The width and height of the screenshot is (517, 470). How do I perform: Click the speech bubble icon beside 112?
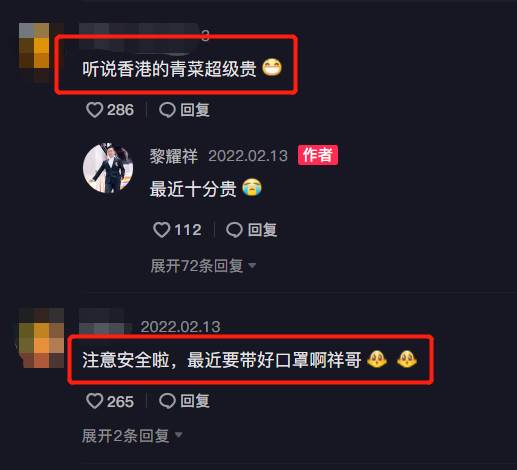point(234,230)
